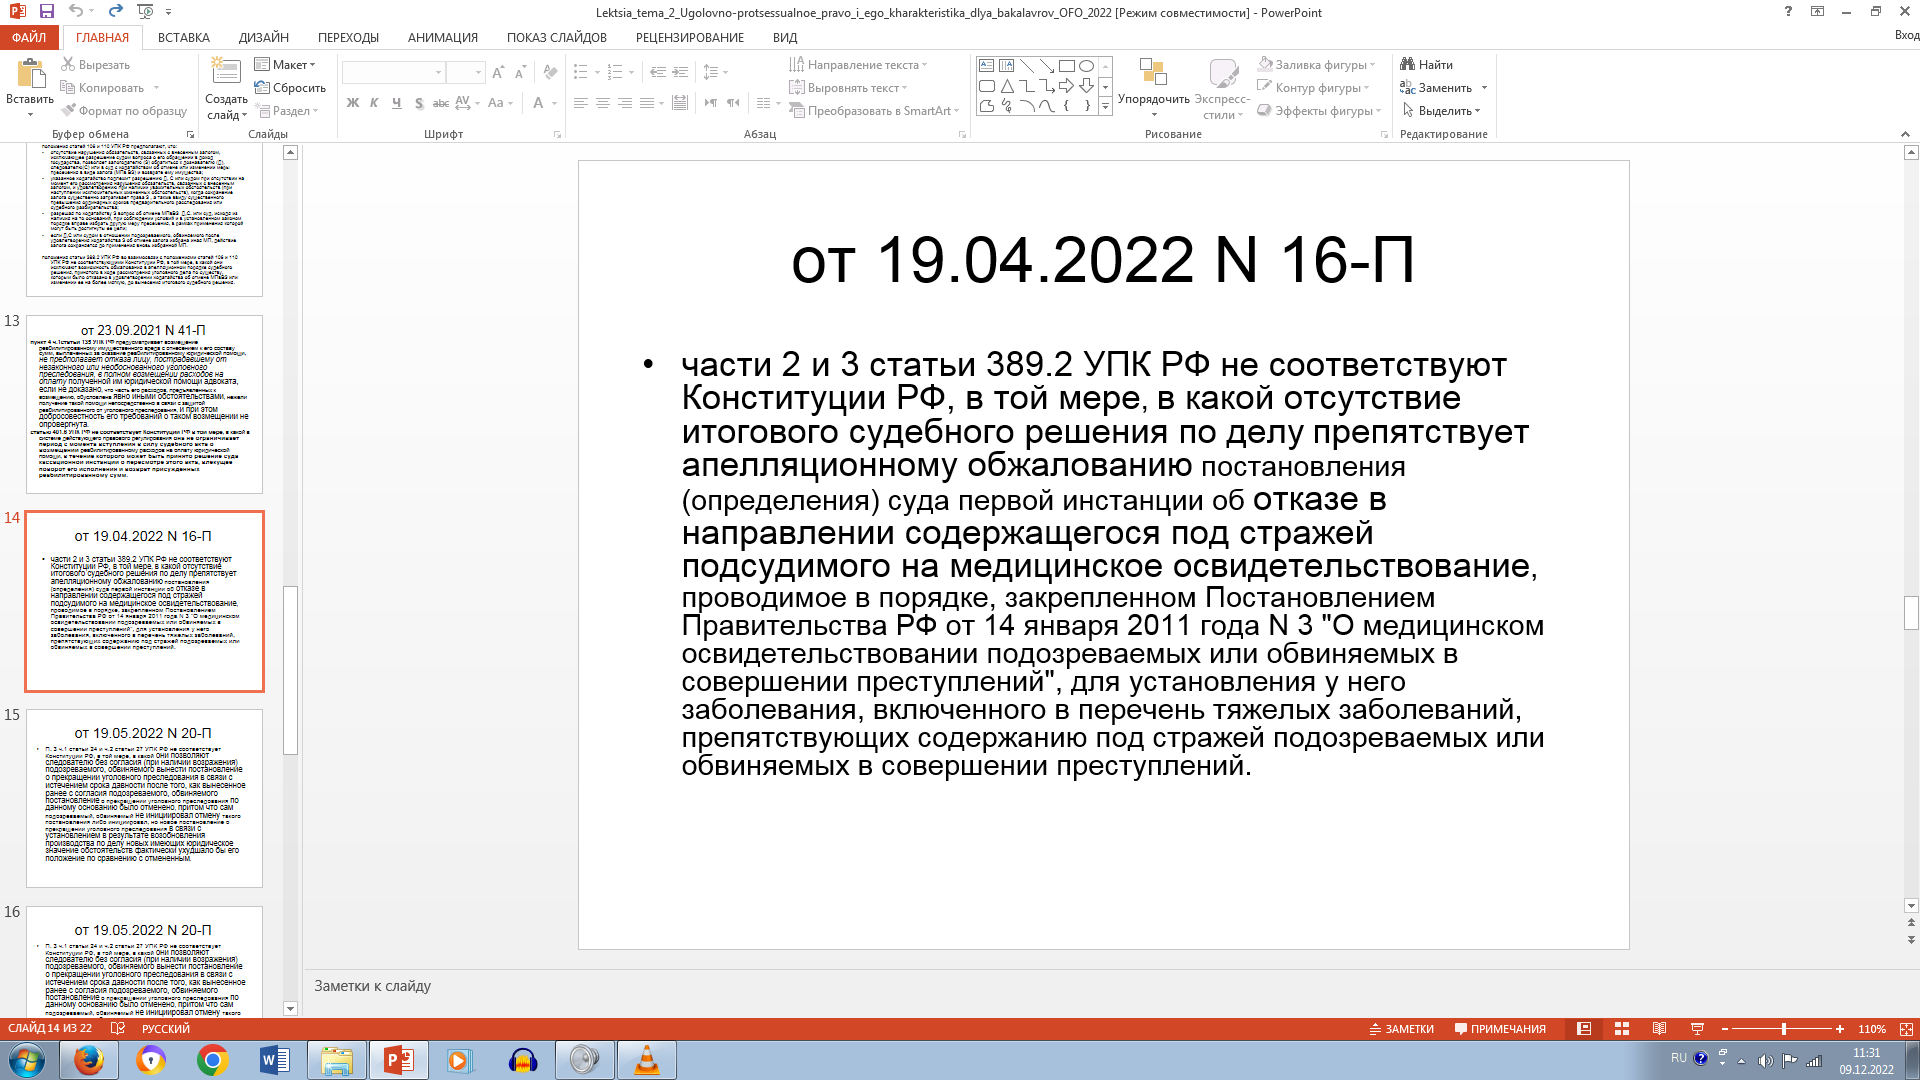The image size is (1920, 1080).
Task: Click the Заметки к слайду notes field
Action: [x=1105, y=986]
